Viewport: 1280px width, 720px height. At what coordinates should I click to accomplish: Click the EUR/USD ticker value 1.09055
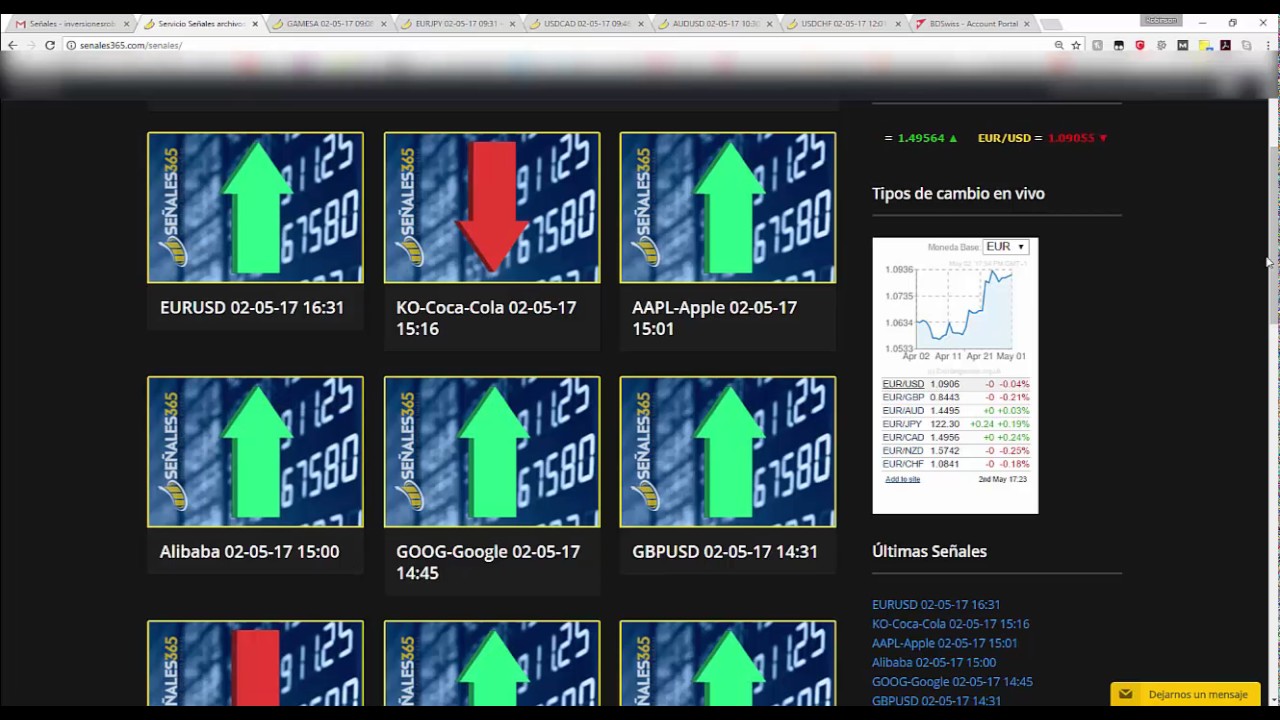click(1070, 138)
